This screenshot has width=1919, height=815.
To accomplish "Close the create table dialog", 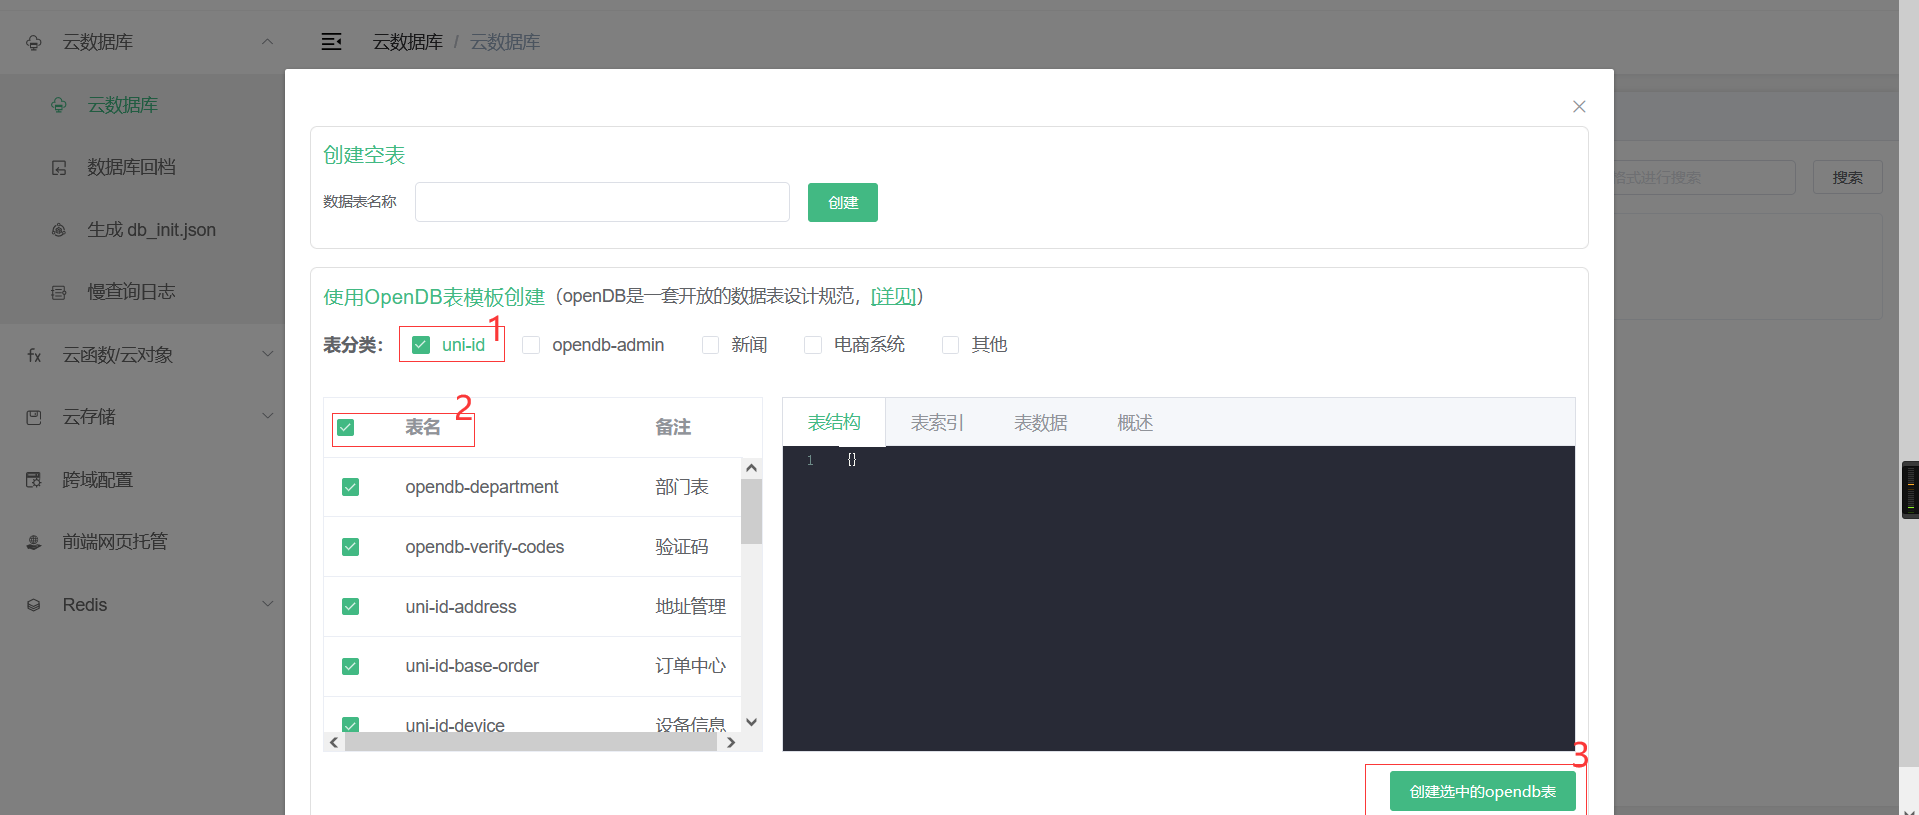I will point(1579,106).
